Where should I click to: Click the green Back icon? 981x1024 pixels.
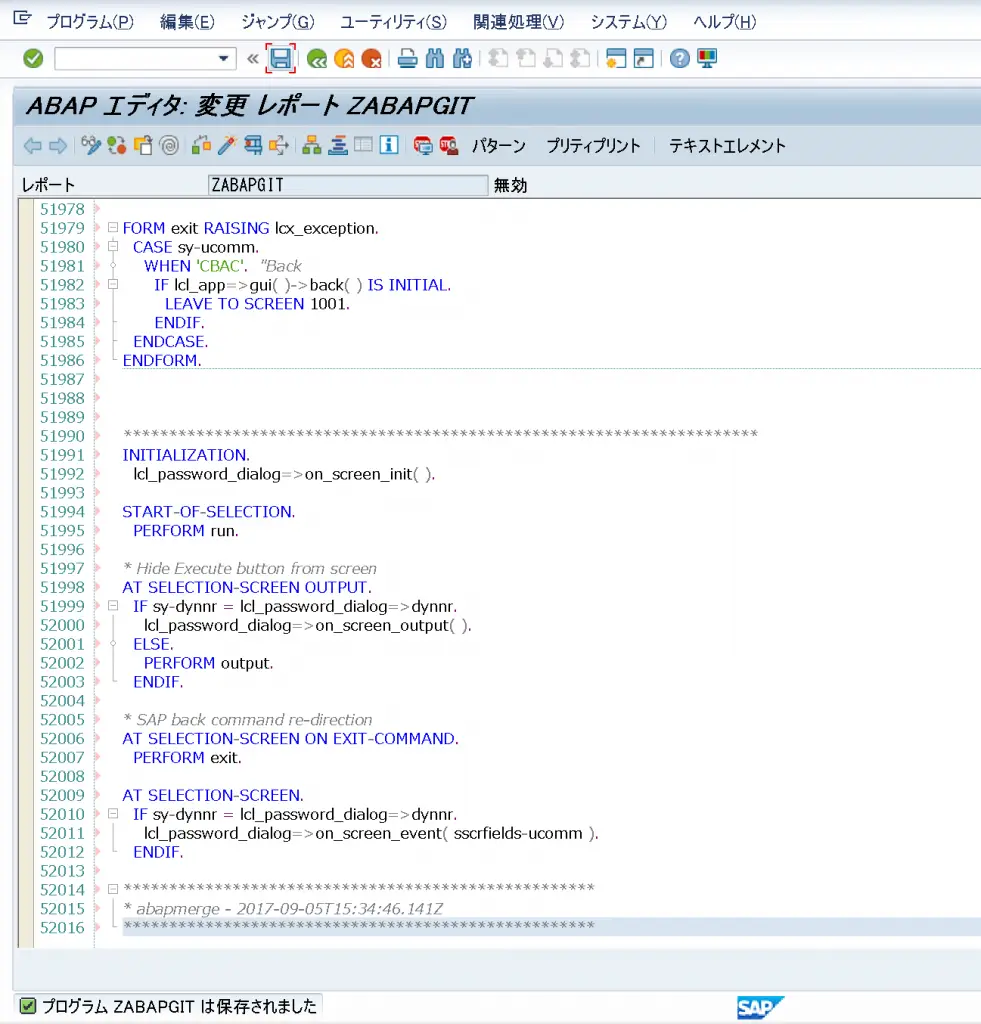(317, 59)
